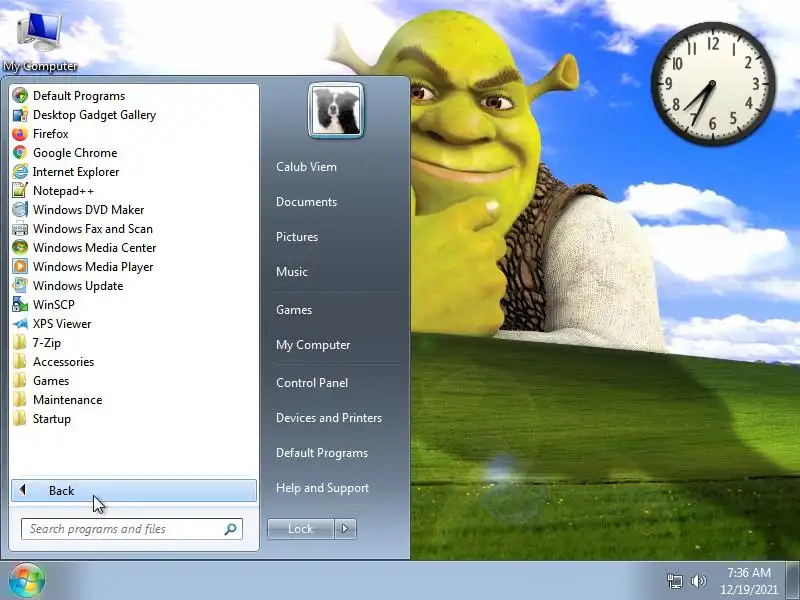This screenshot has width=800, height=600.
Task: Open Windows Media Center icon
Action: click(x=20, y=247)
